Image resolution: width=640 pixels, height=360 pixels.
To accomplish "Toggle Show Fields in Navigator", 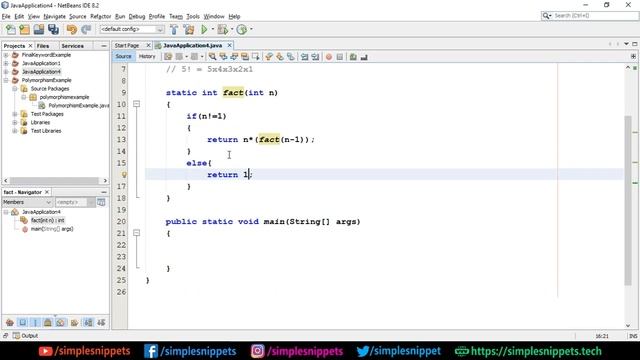I will tap(23, 323).
